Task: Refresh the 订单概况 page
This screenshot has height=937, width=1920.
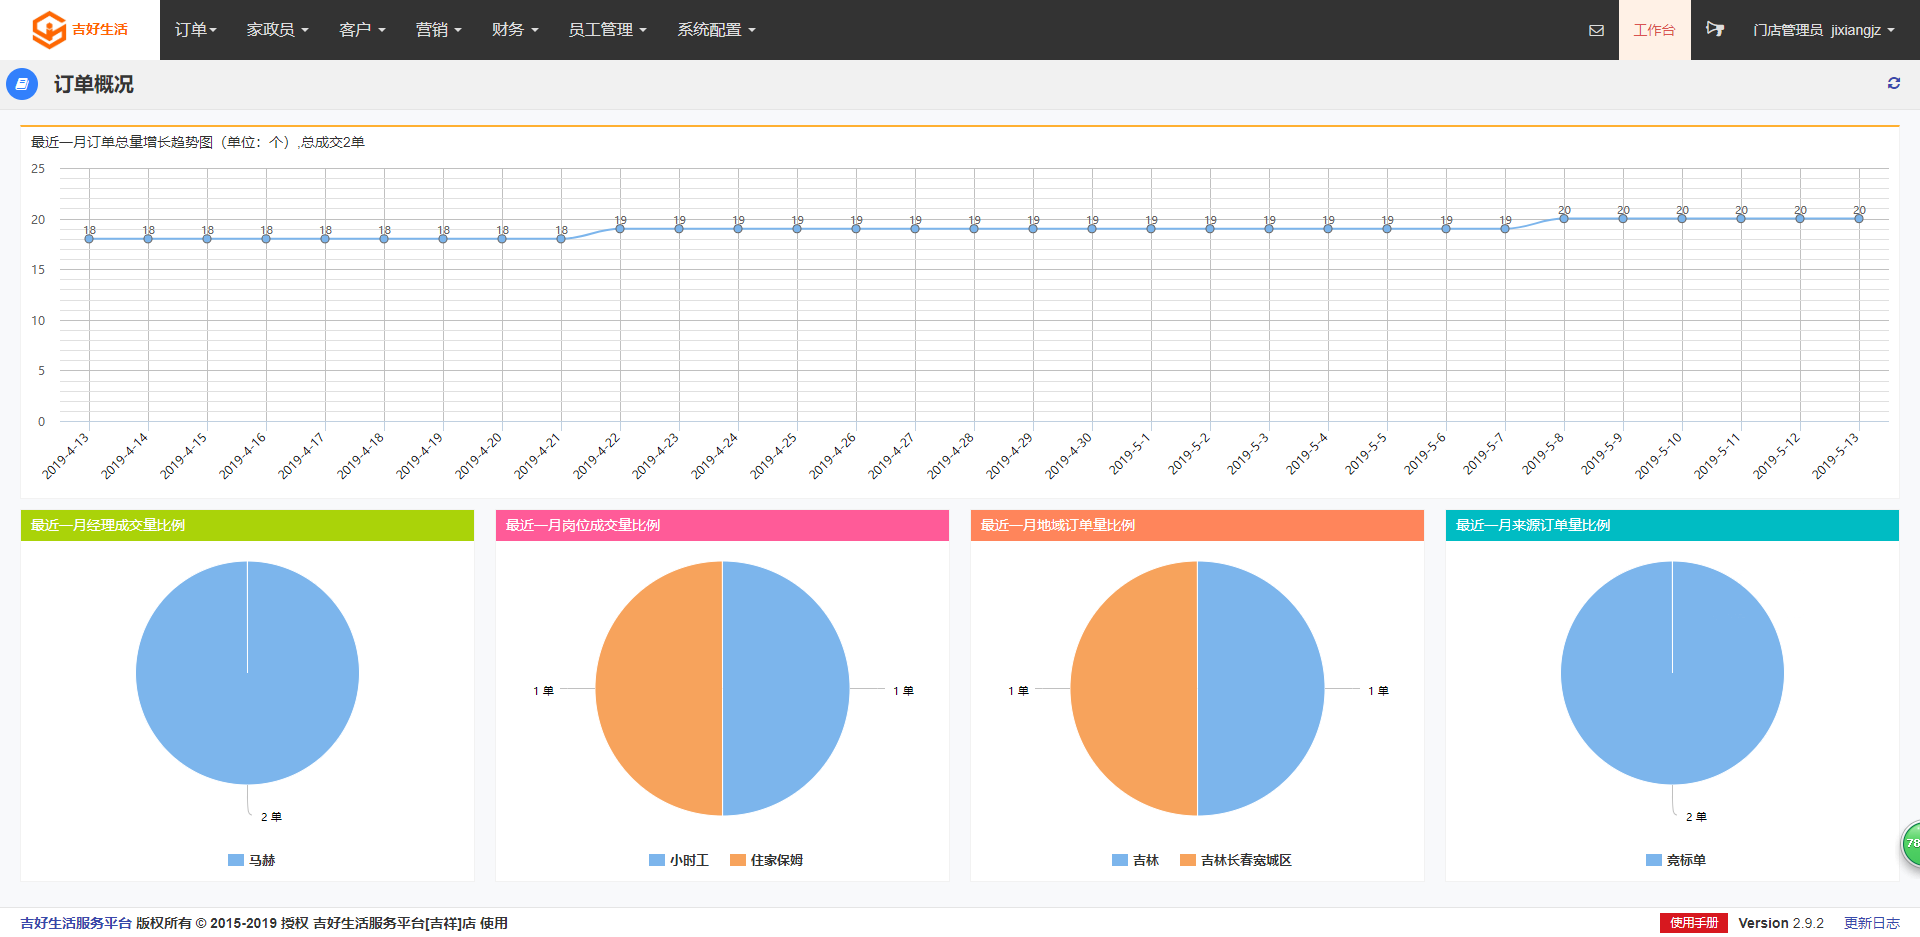Action: click(1894, 83)
